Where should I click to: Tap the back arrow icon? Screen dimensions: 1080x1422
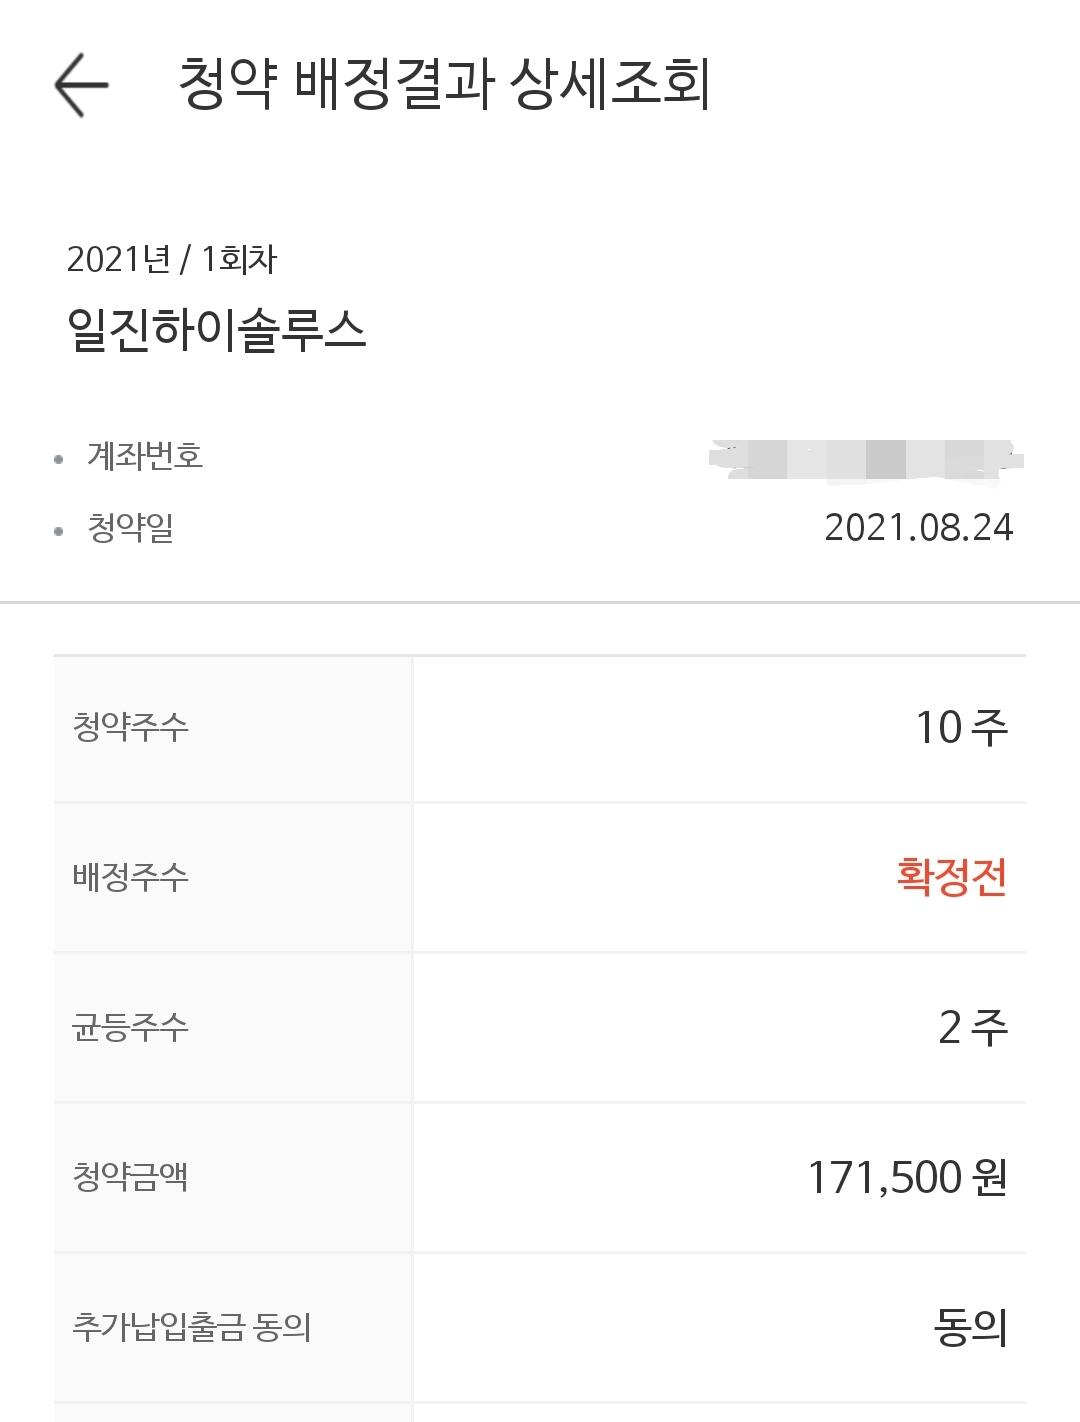(81, 85)
